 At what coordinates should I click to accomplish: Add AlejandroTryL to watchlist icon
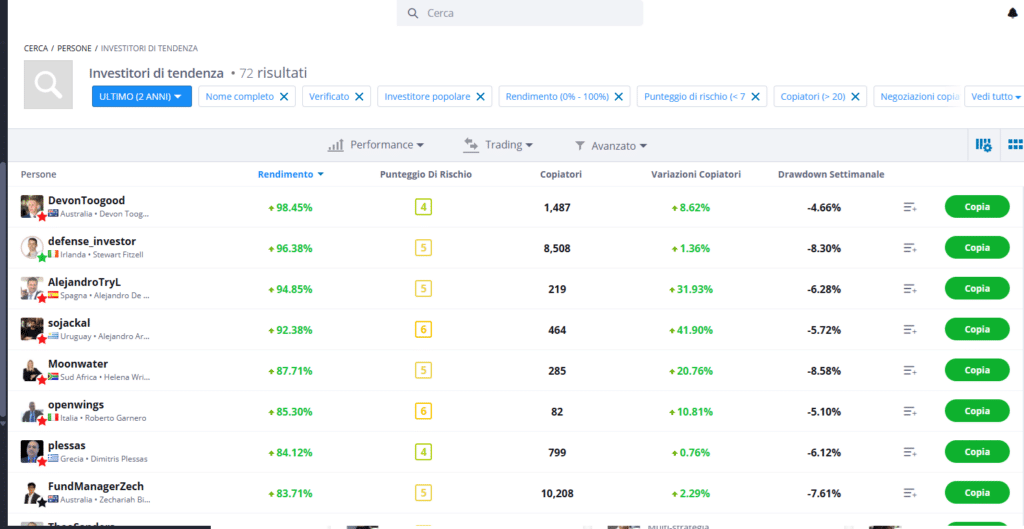[910, 289]
